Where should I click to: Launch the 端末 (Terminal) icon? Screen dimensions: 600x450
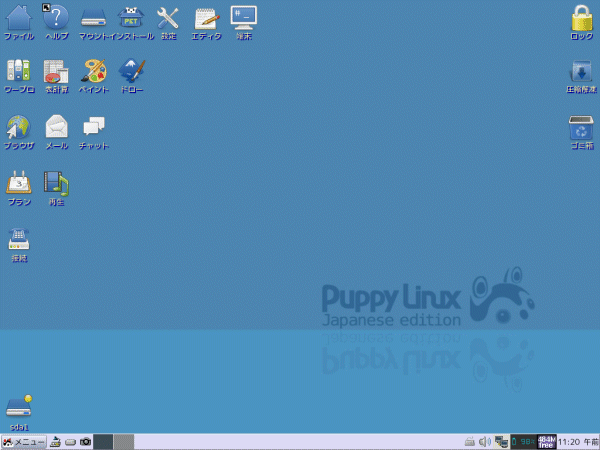point(243,18)
